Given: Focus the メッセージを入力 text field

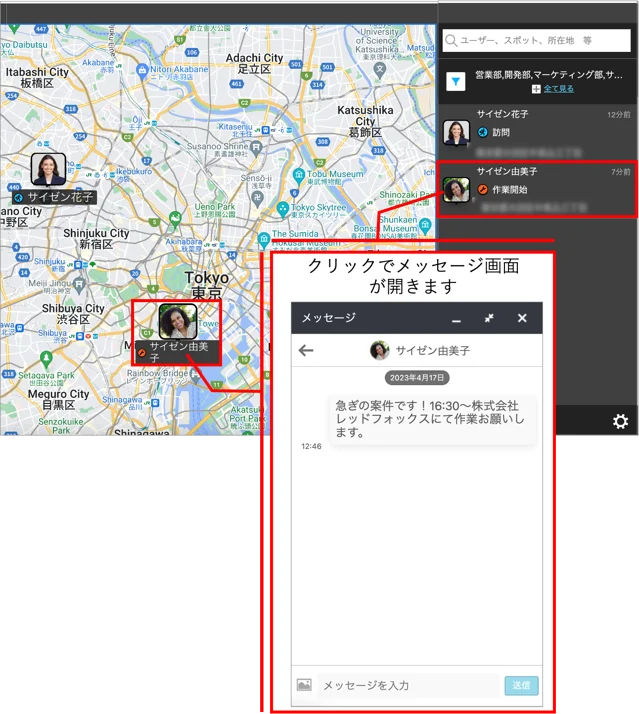Looking at the screenshot, I should point(408,685).
